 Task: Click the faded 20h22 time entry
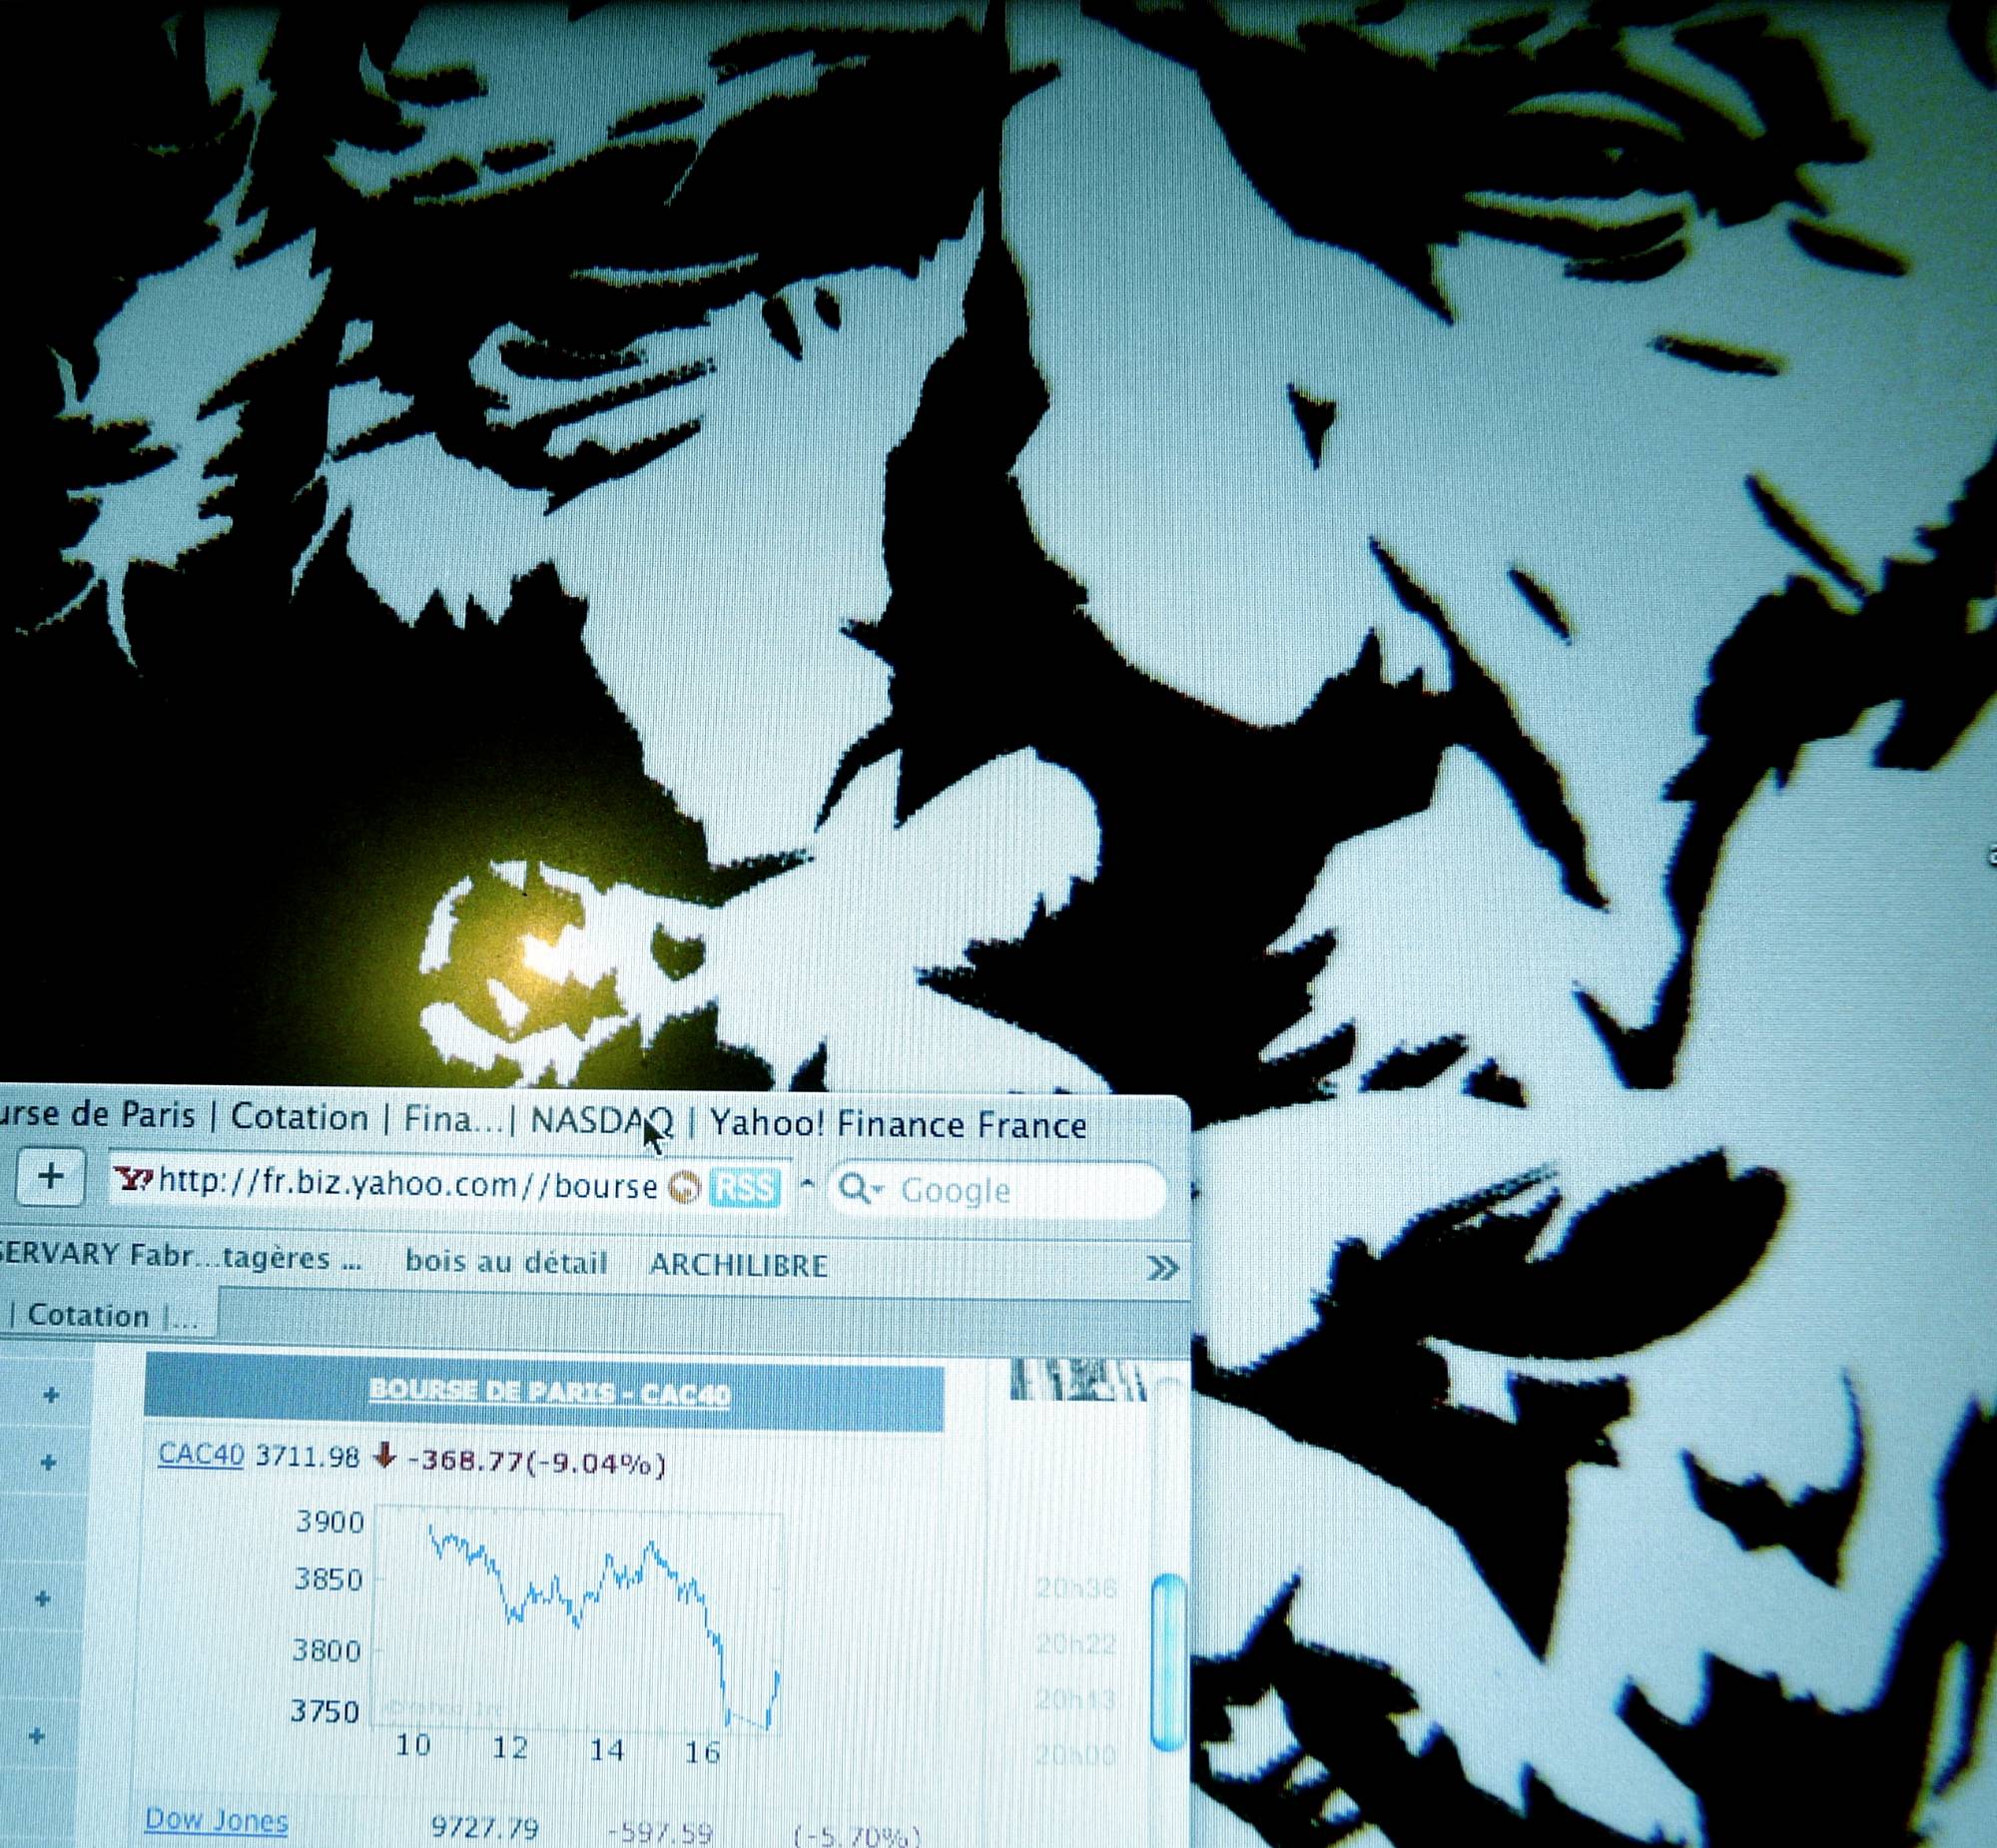[x=1075, y=1644]
